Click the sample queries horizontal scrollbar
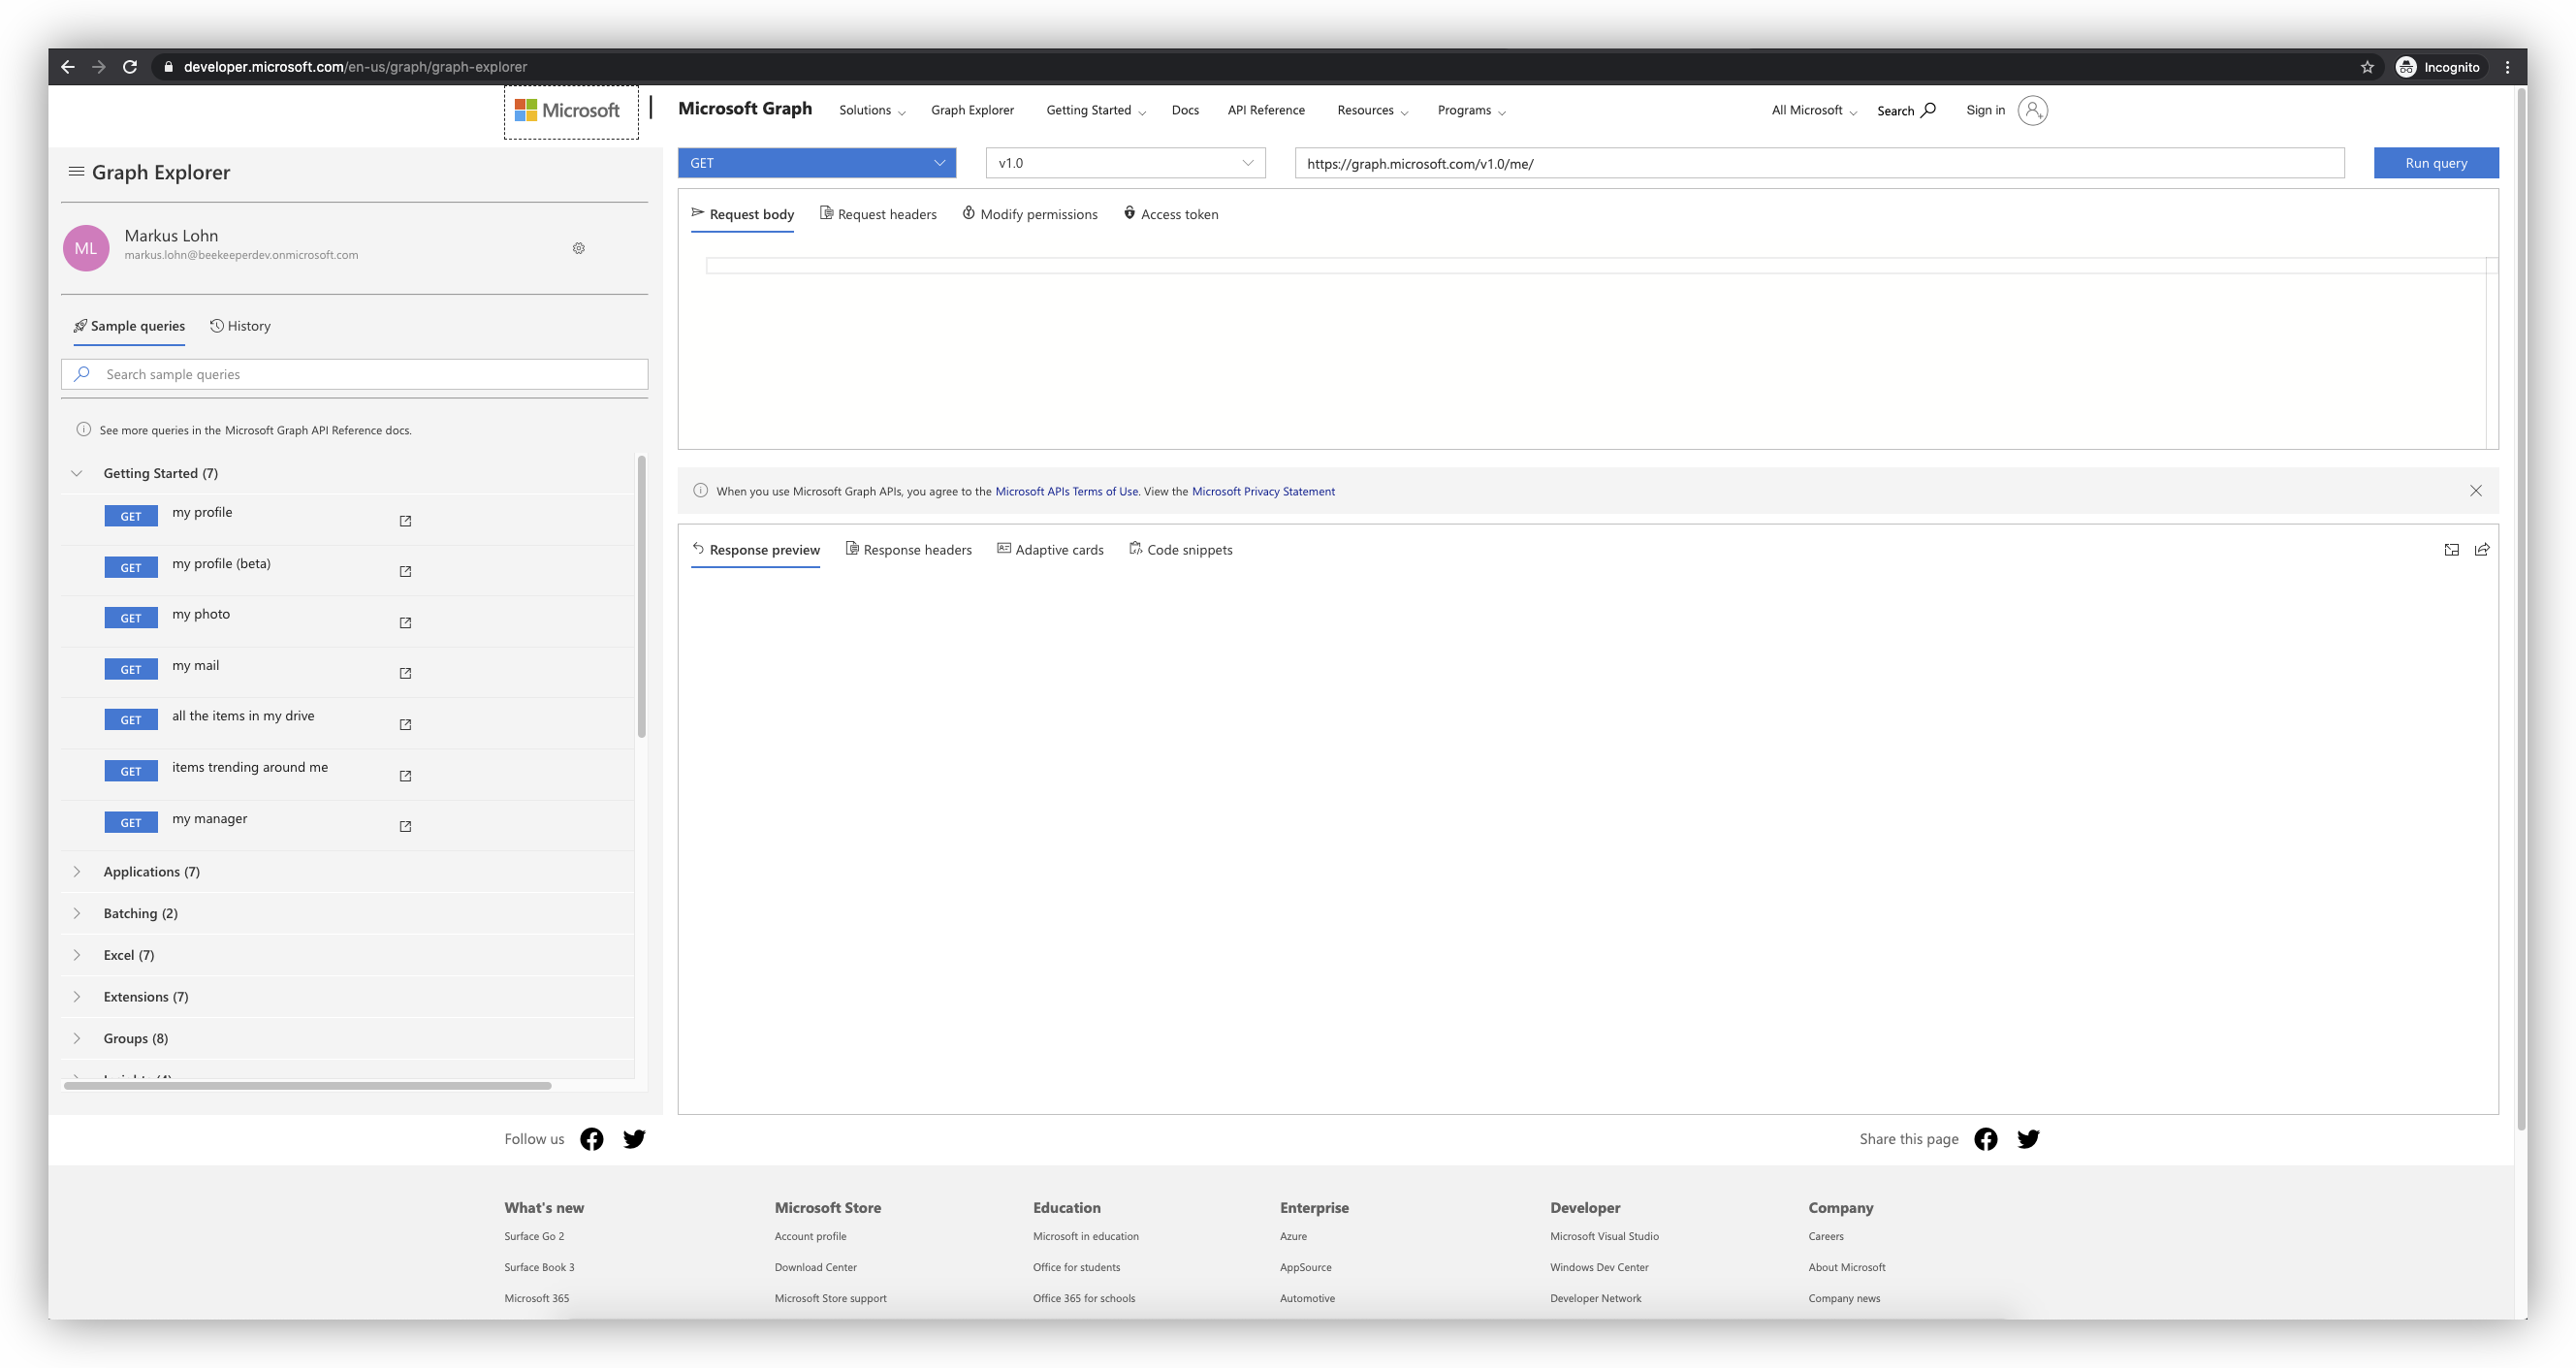The image size is (2576, 1368). pyautogui.click(x=307, y=1085)
